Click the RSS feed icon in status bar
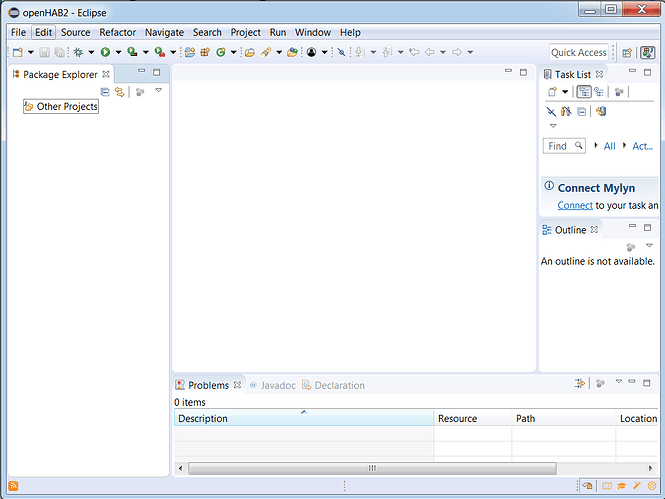The height and width of the screenshot is (499, 665). (x=13, y=486)
